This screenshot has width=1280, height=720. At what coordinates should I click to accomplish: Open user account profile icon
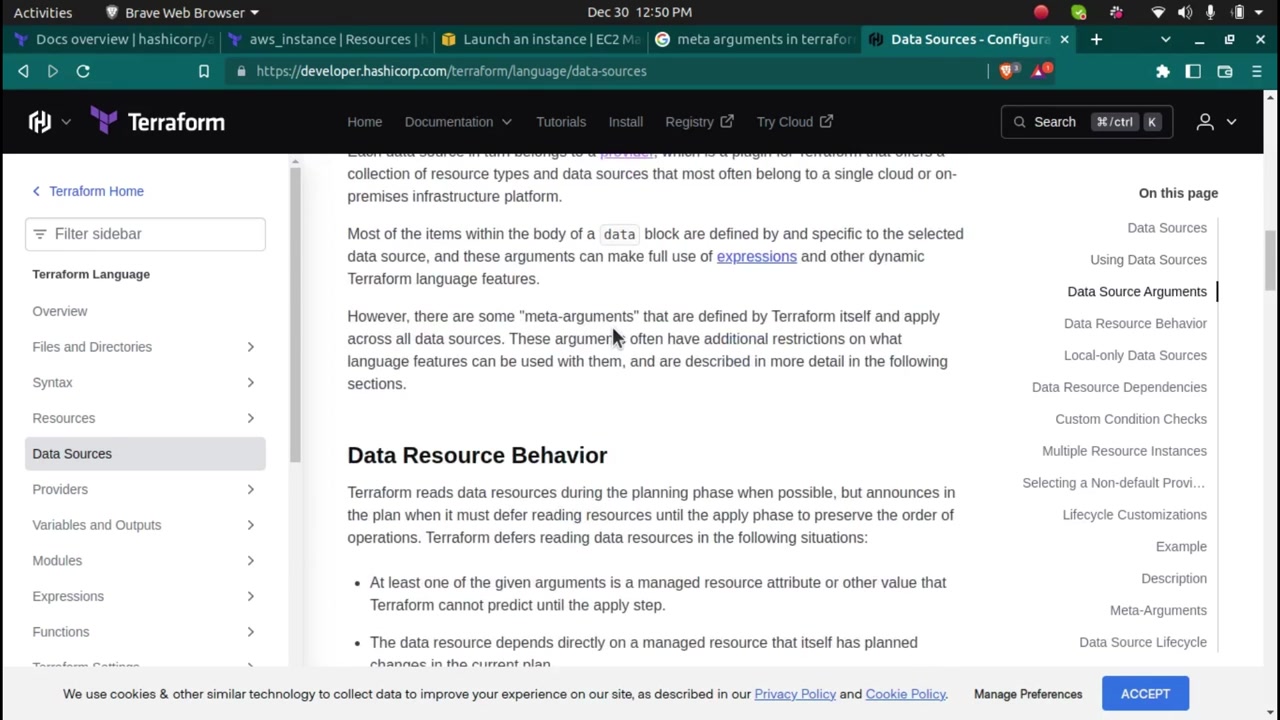1205,122
